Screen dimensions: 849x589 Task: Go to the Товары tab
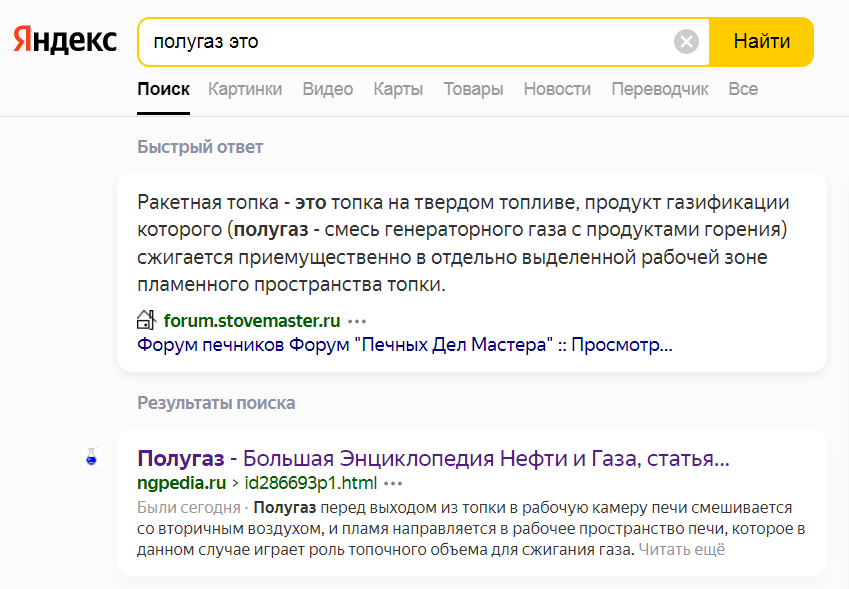(x=473, y=89)
